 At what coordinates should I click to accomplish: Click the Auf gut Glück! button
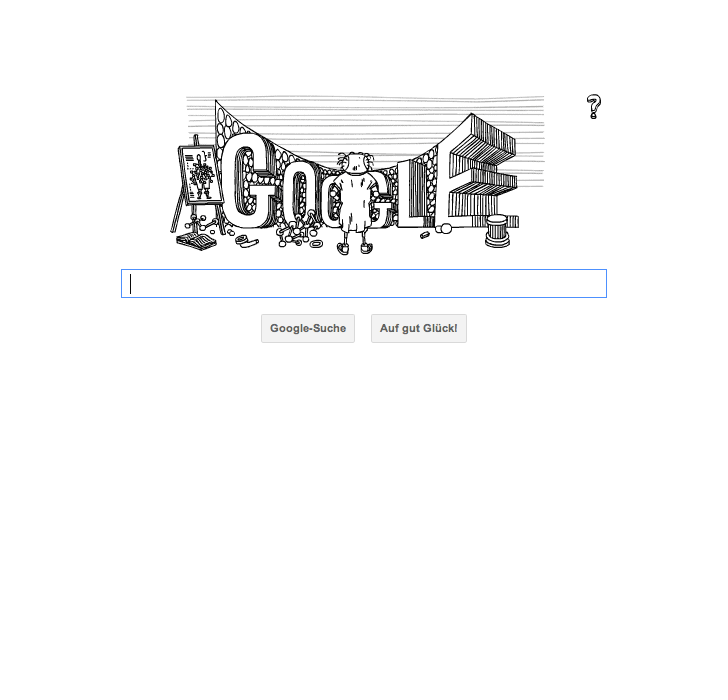[x=419, y=329]
